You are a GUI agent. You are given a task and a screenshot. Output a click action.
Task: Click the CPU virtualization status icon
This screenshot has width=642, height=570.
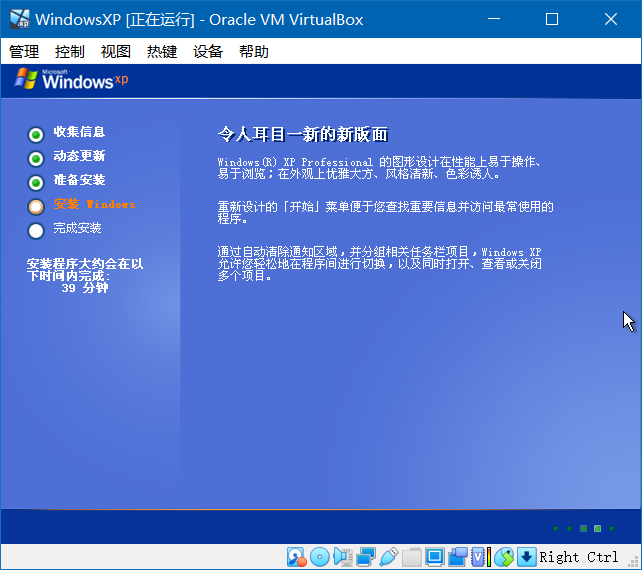click(478, 557)
